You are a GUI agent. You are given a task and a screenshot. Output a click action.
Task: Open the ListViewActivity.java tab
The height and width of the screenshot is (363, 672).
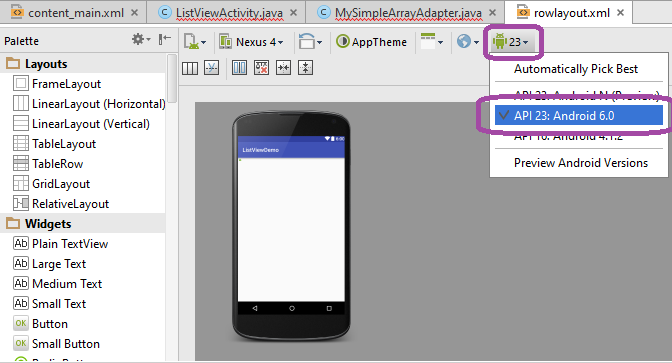click(229, 13)
